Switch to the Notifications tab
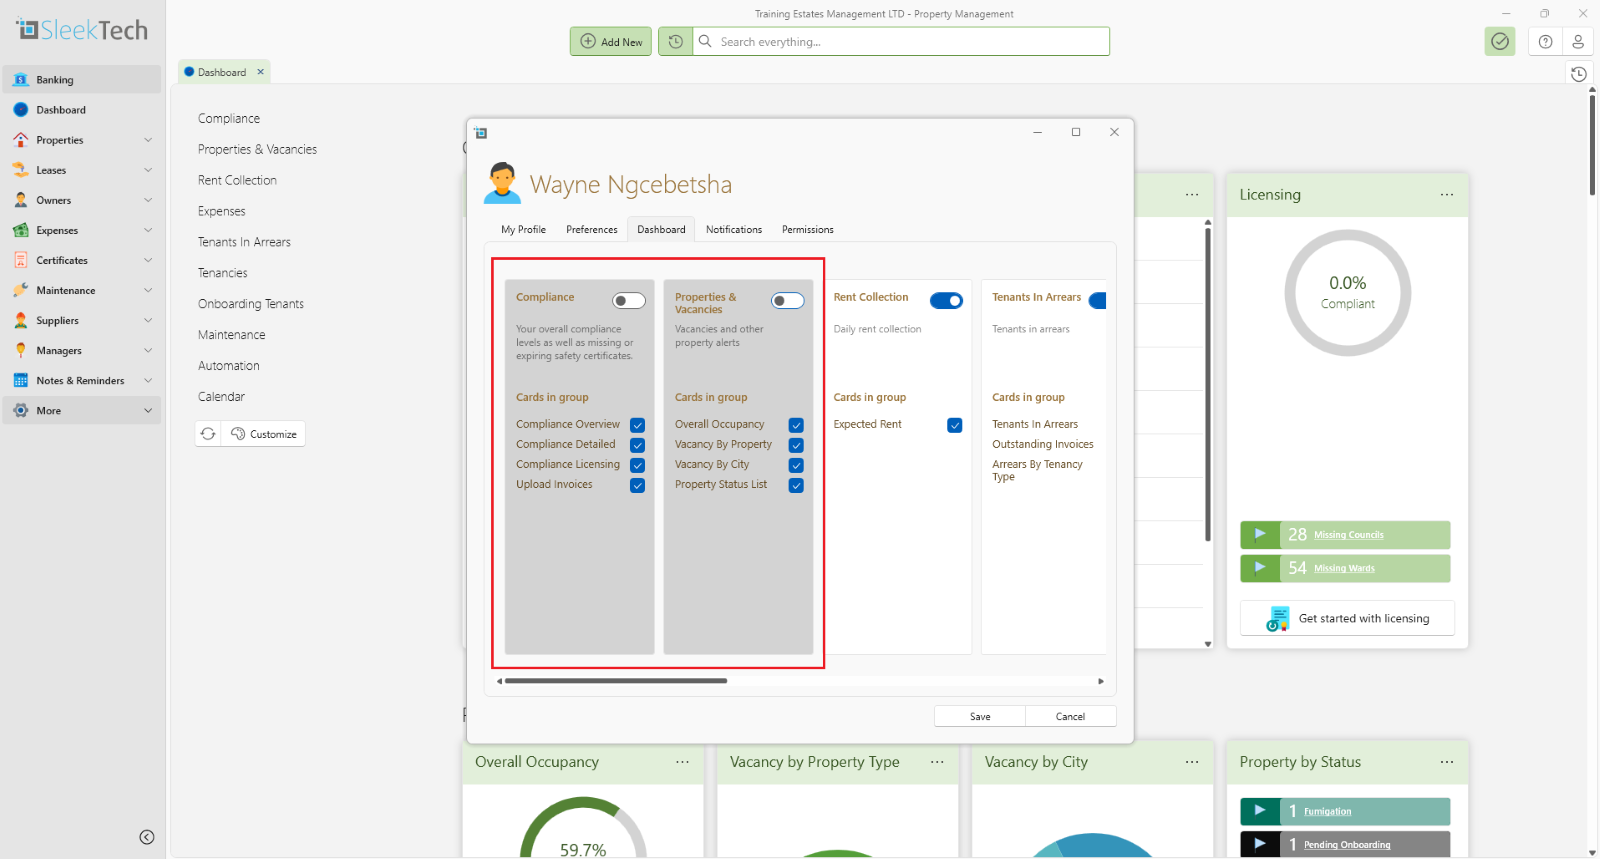The image size is (1600, 859). (x=734, y=230)
